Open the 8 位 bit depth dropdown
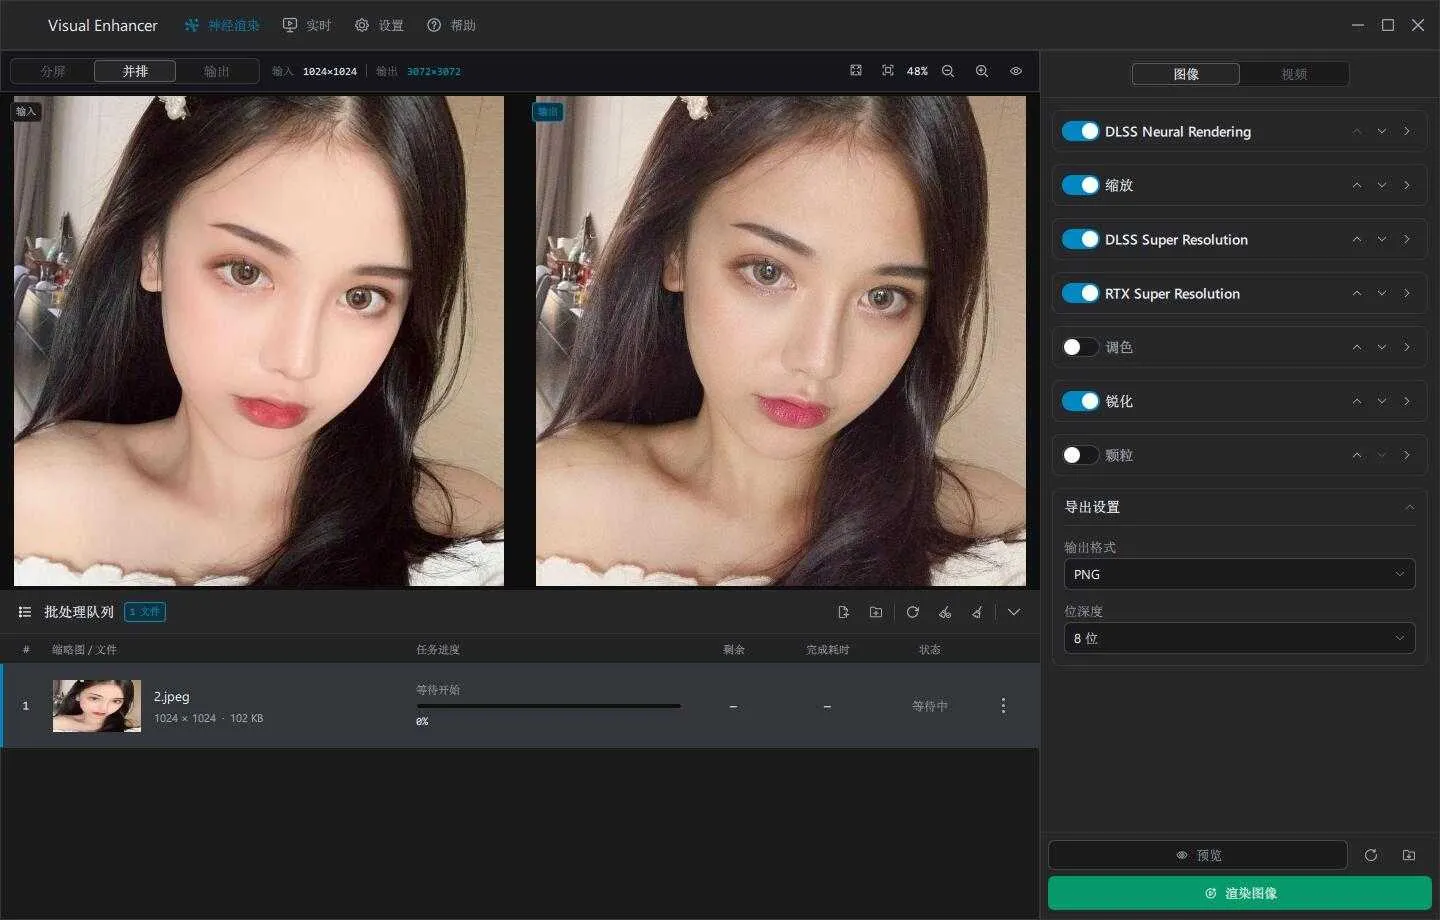 tap(1239, 638)
